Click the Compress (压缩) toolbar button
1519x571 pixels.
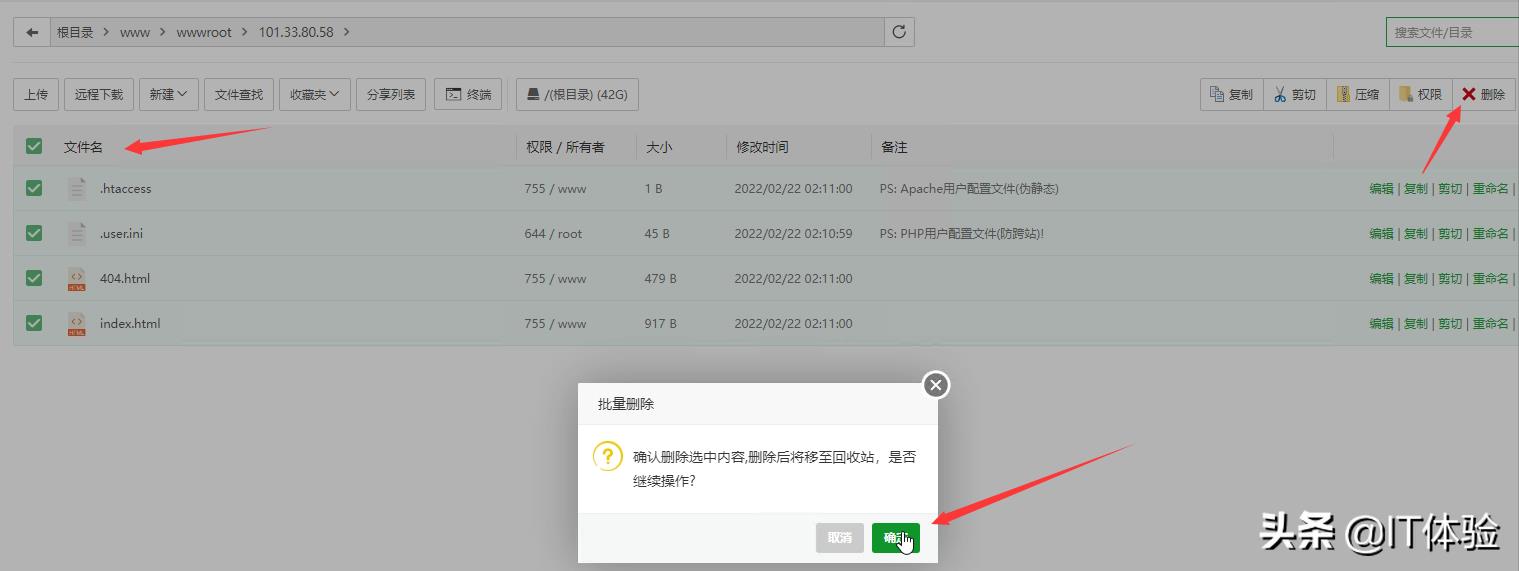[1357, 94]
